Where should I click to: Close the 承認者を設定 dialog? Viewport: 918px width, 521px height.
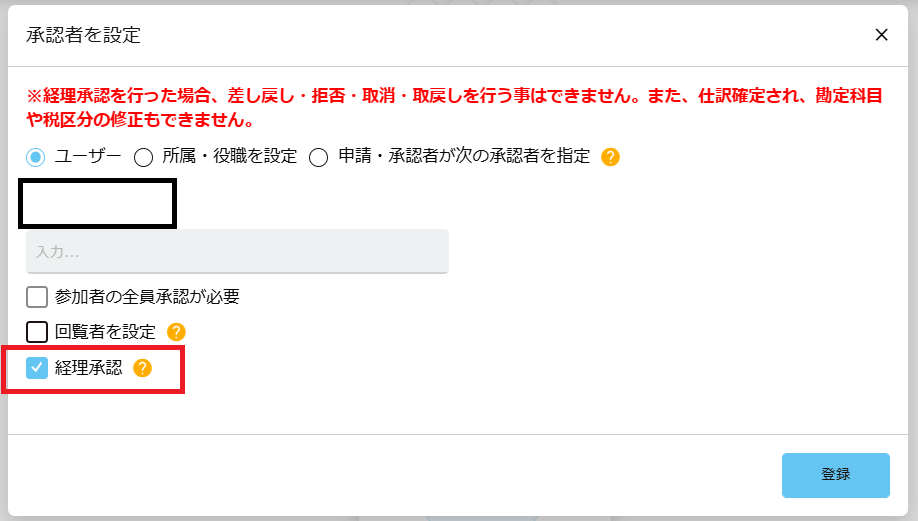[x=881, y=35]
